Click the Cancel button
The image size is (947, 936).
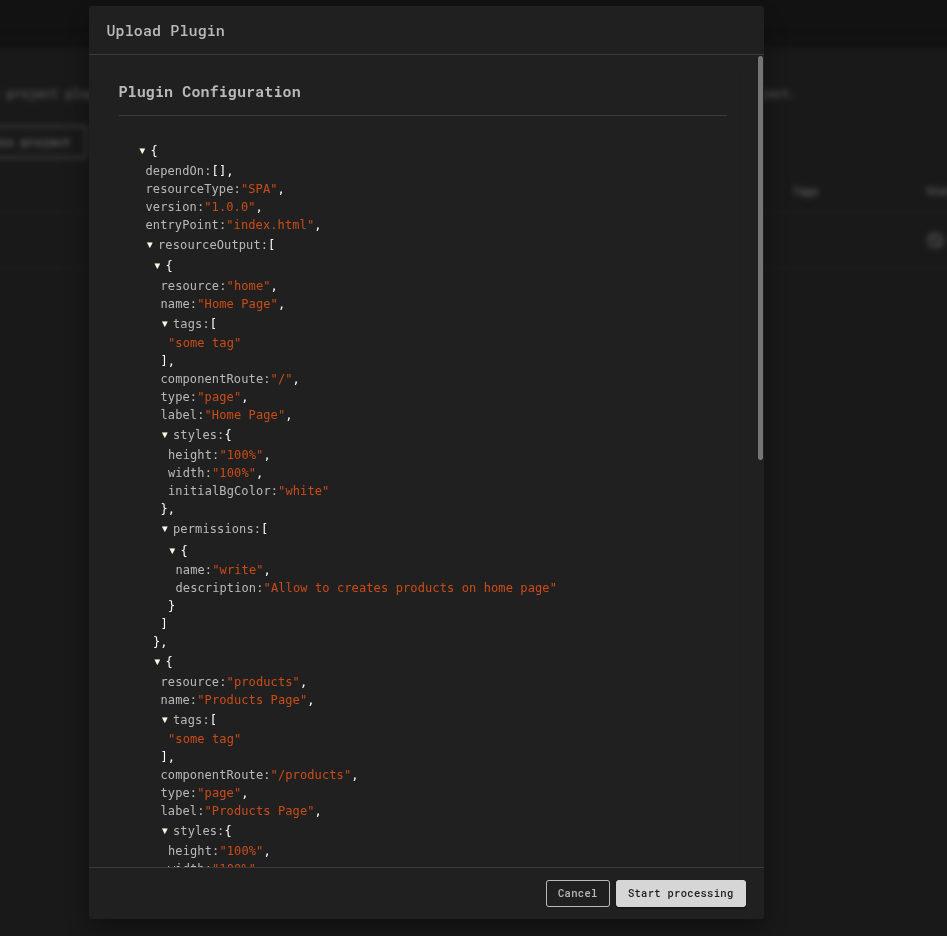[577, 893]
